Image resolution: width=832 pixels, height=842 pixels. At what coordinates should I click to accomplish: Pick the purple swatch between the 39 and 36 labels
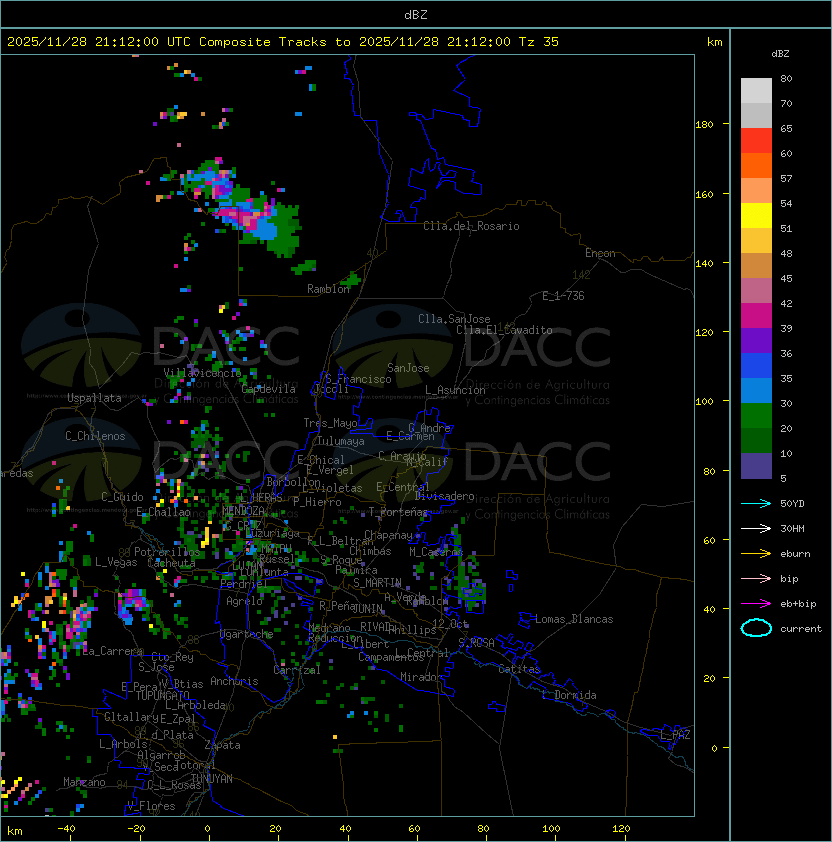click(x=756, y=340)
